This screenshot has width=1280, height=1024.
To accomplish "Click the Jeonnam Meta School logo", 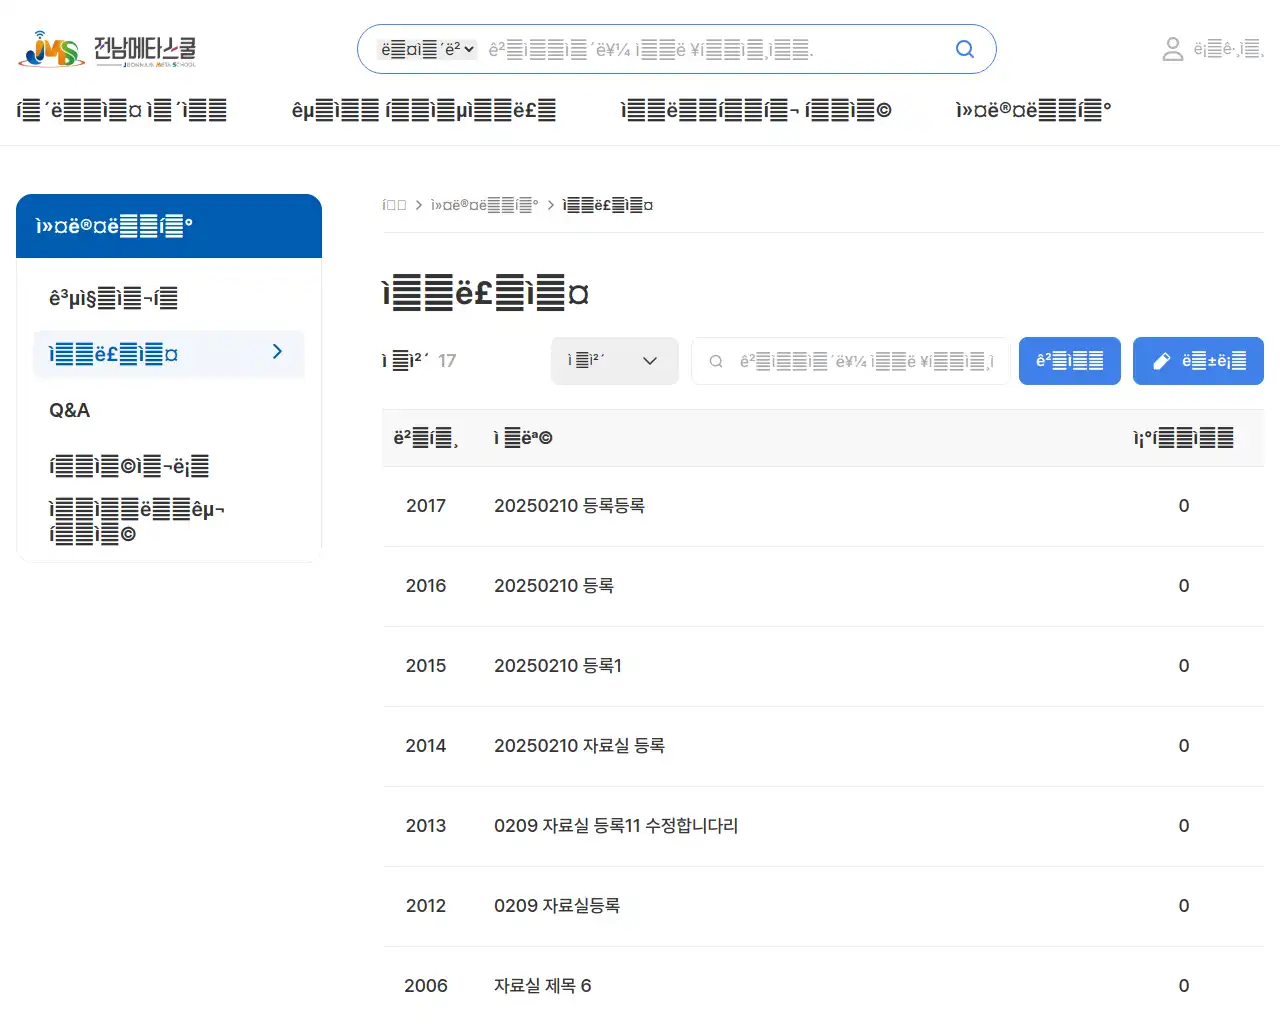I will (107, 49).
